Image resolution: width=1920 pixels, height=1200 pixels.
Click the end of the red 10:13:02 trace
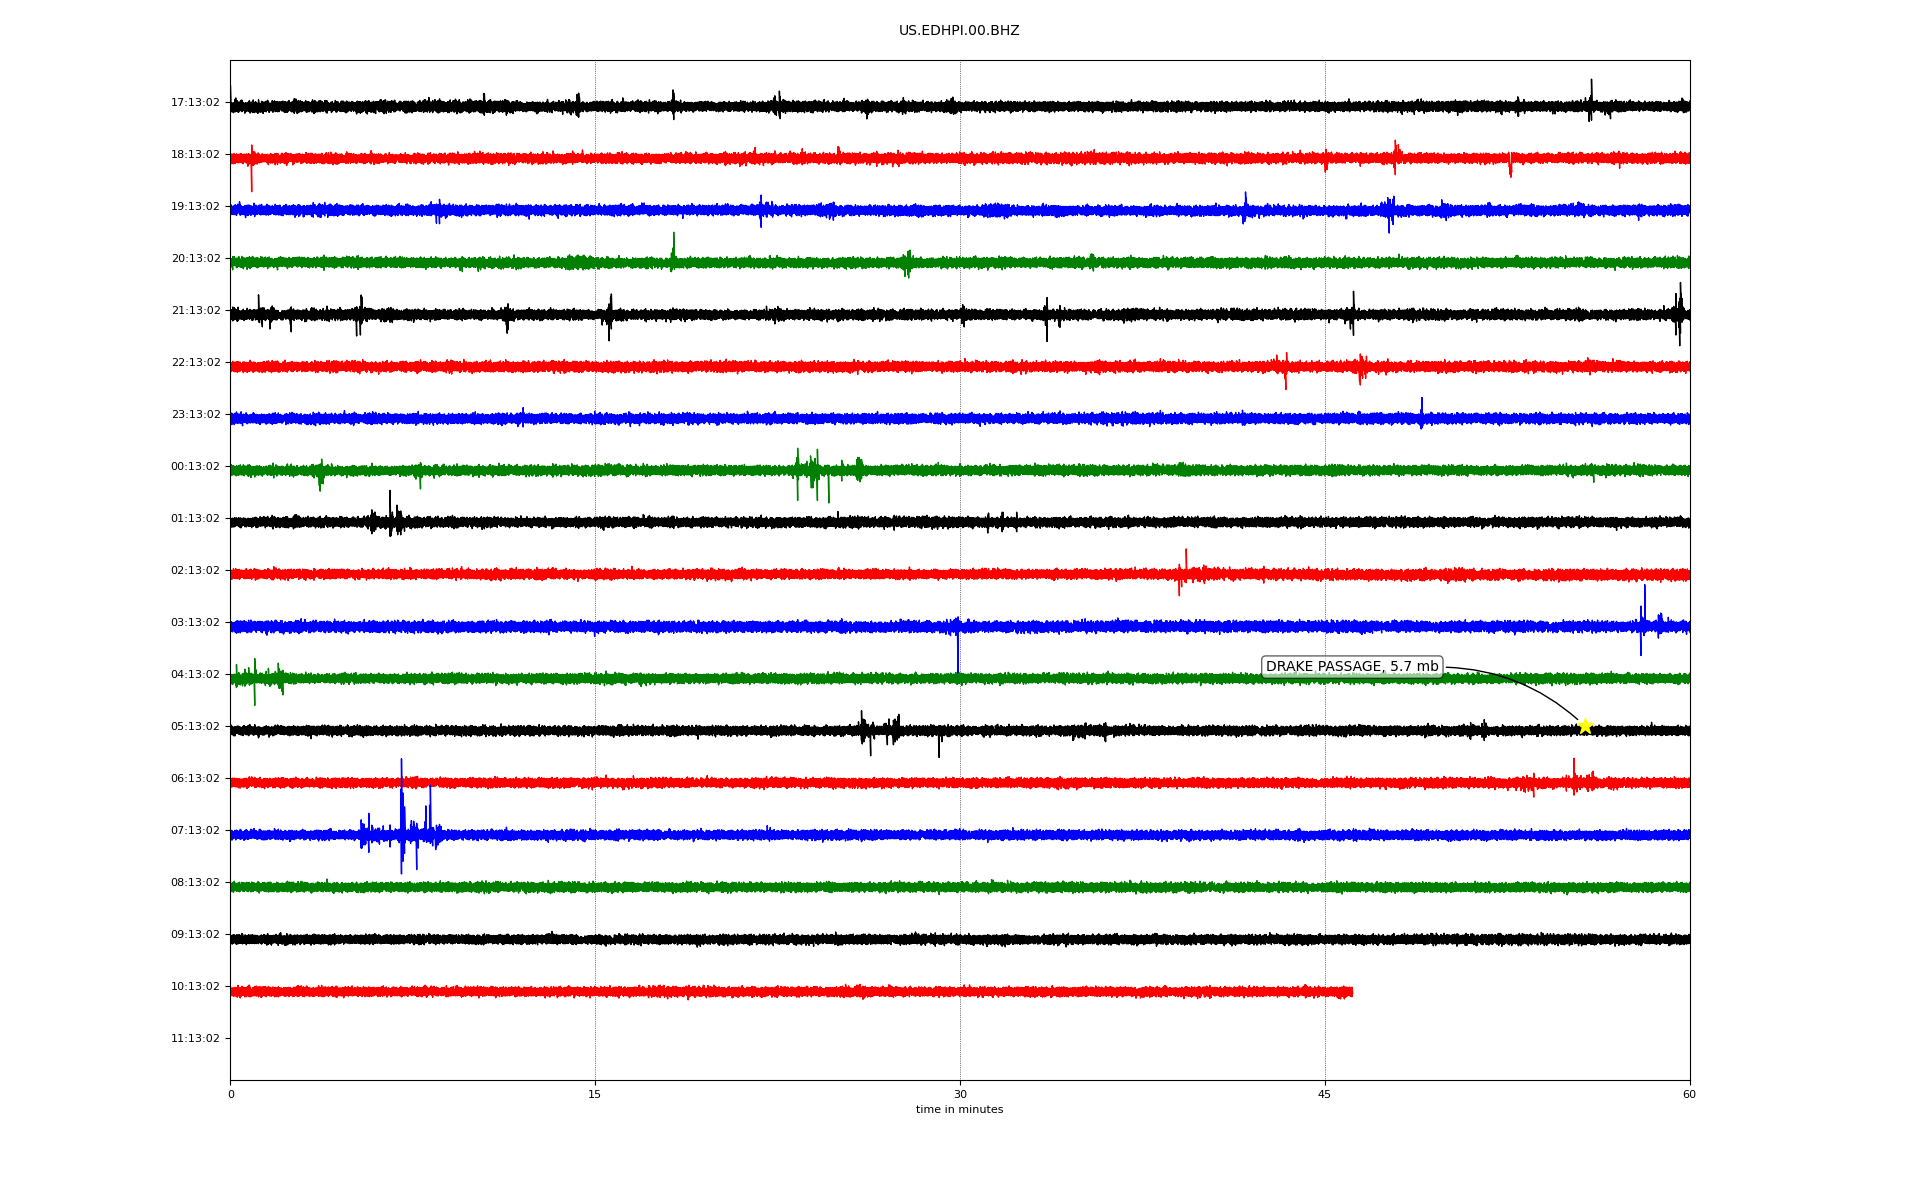click(x=1351, y=992)
